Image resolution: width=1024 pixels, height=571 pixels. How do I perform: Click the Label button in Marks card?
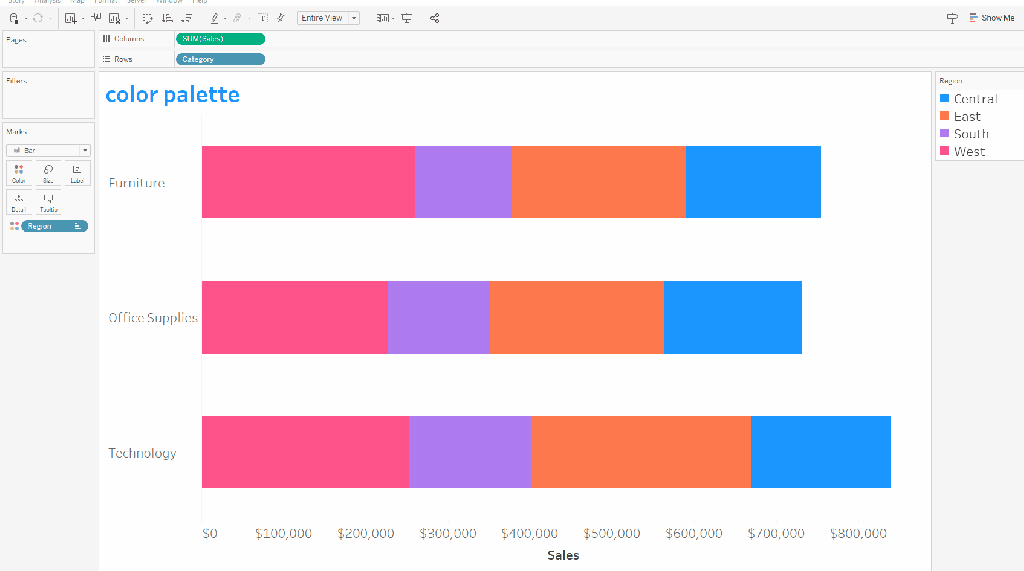pos(77,174)
